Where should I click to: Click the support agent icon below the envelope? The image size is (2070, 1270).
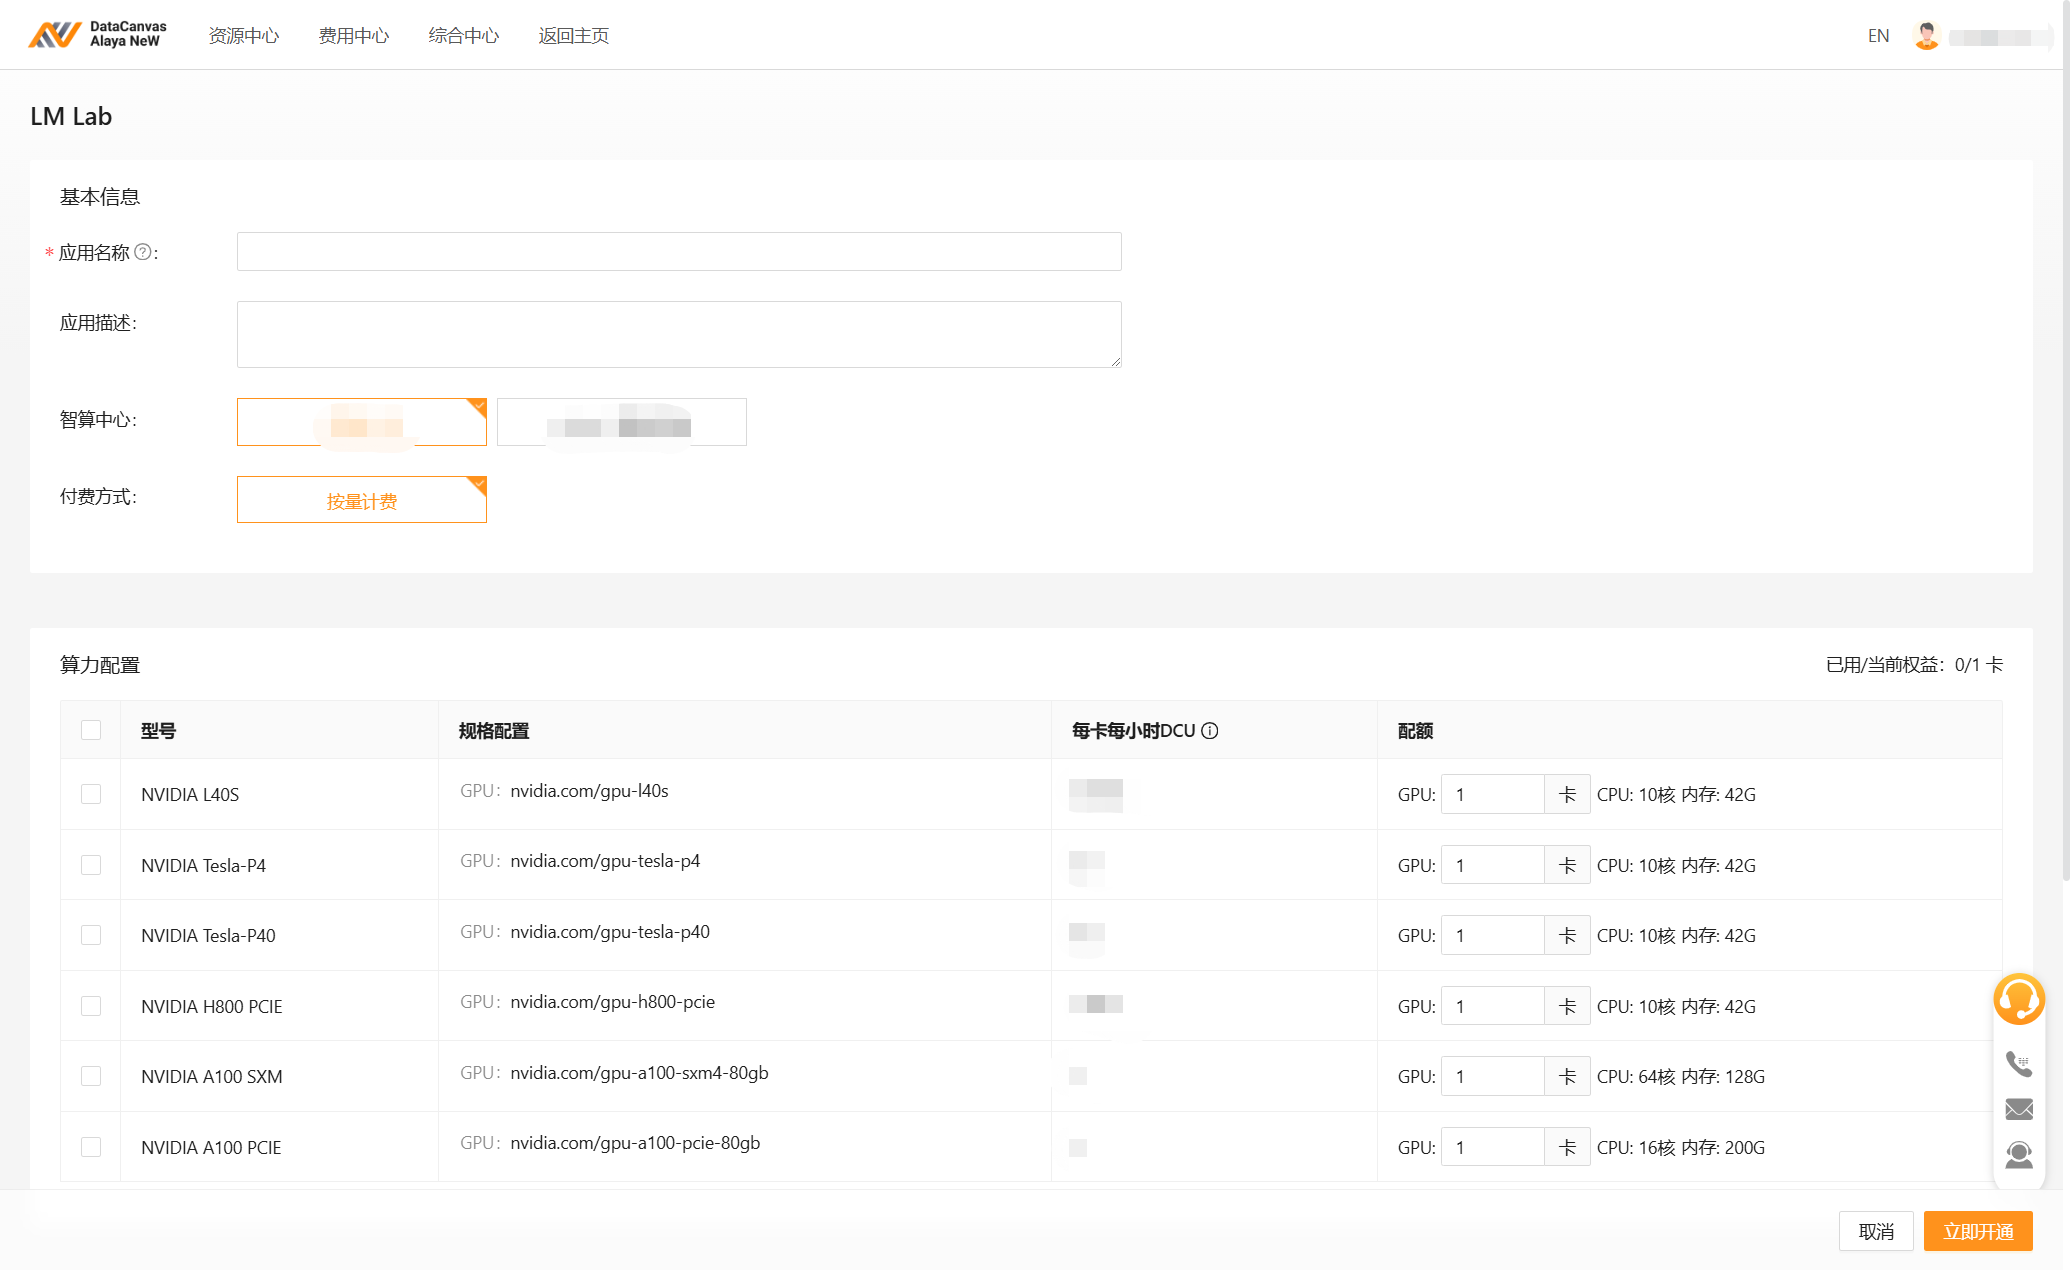tap(2018, 1155)
